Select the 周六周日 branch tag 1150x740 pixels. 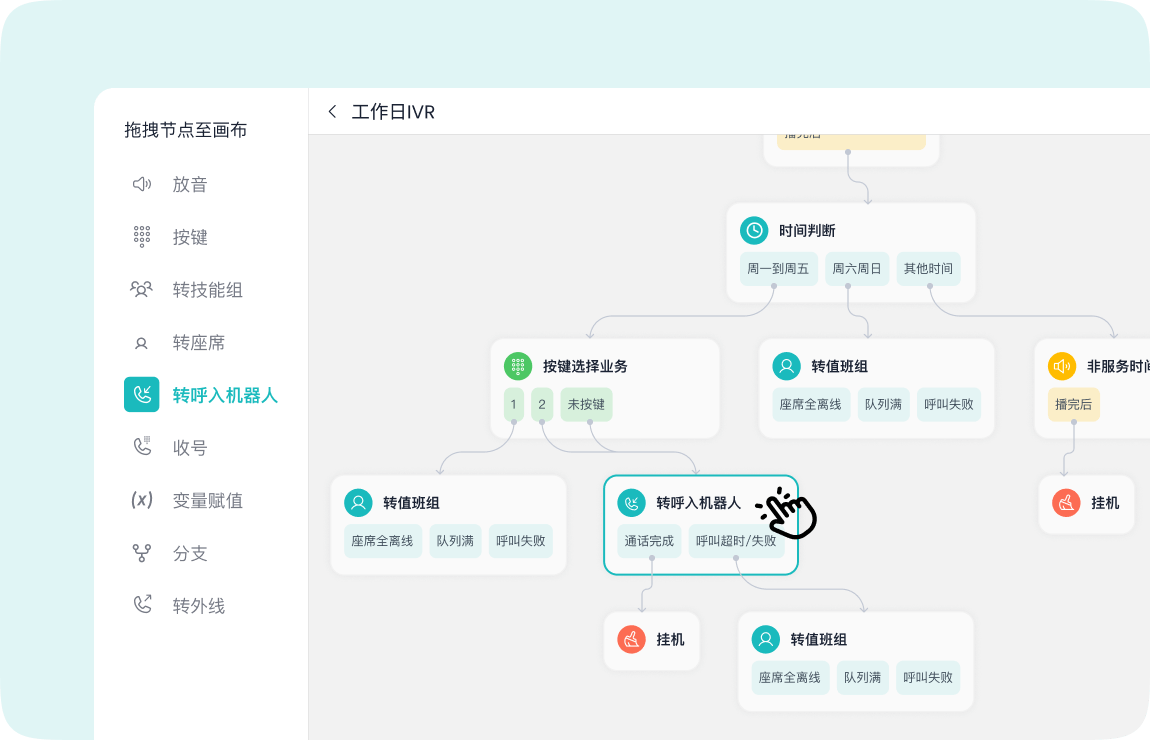(x=857, y=269)
